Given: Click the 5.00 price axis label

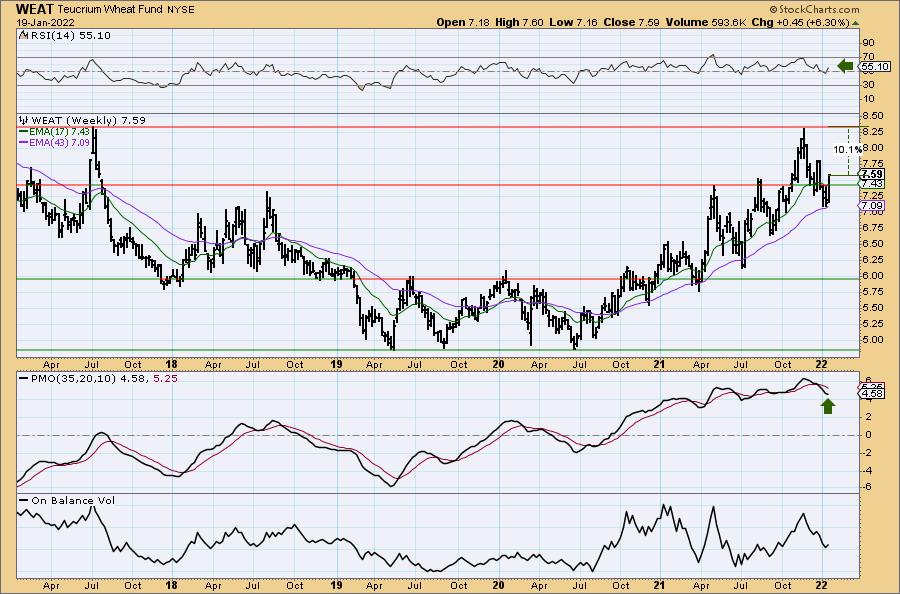Looking at the screenshot, I should coord(872,339).
